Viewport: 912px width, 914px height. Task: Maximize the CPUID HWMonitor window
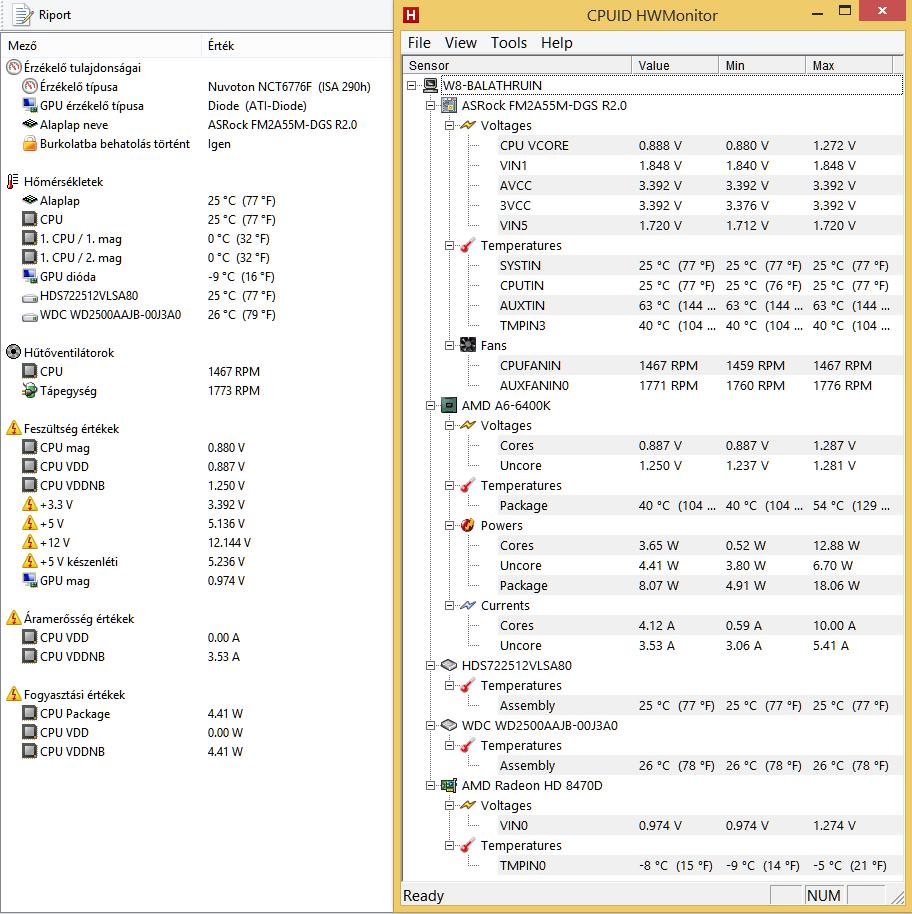click(845, 12)
